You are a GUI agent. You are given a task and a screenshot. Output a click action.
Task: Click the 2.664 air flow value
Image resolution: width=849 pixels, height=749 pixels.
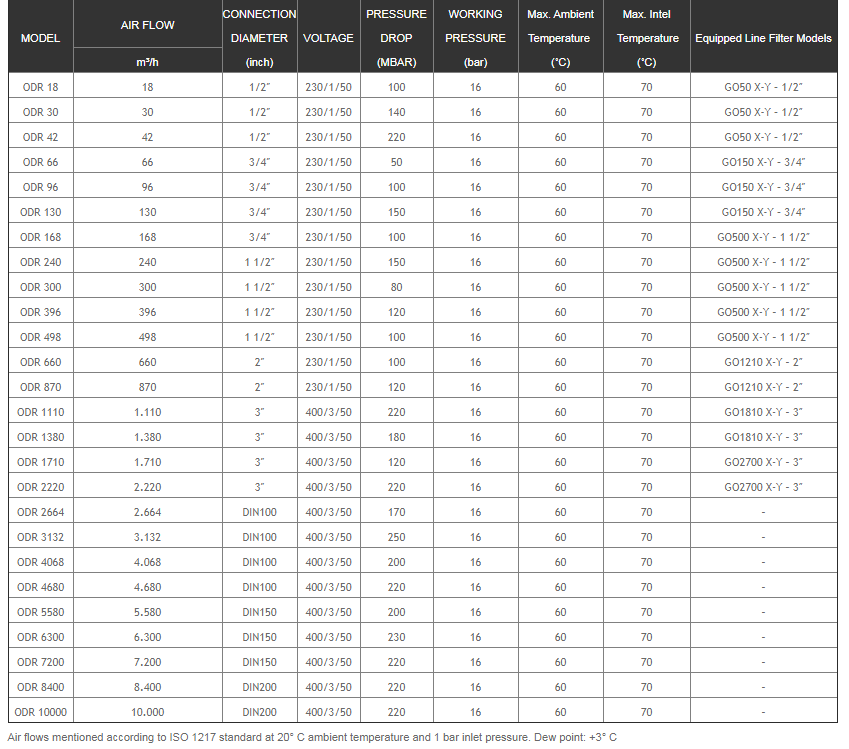tap(148, 512)
